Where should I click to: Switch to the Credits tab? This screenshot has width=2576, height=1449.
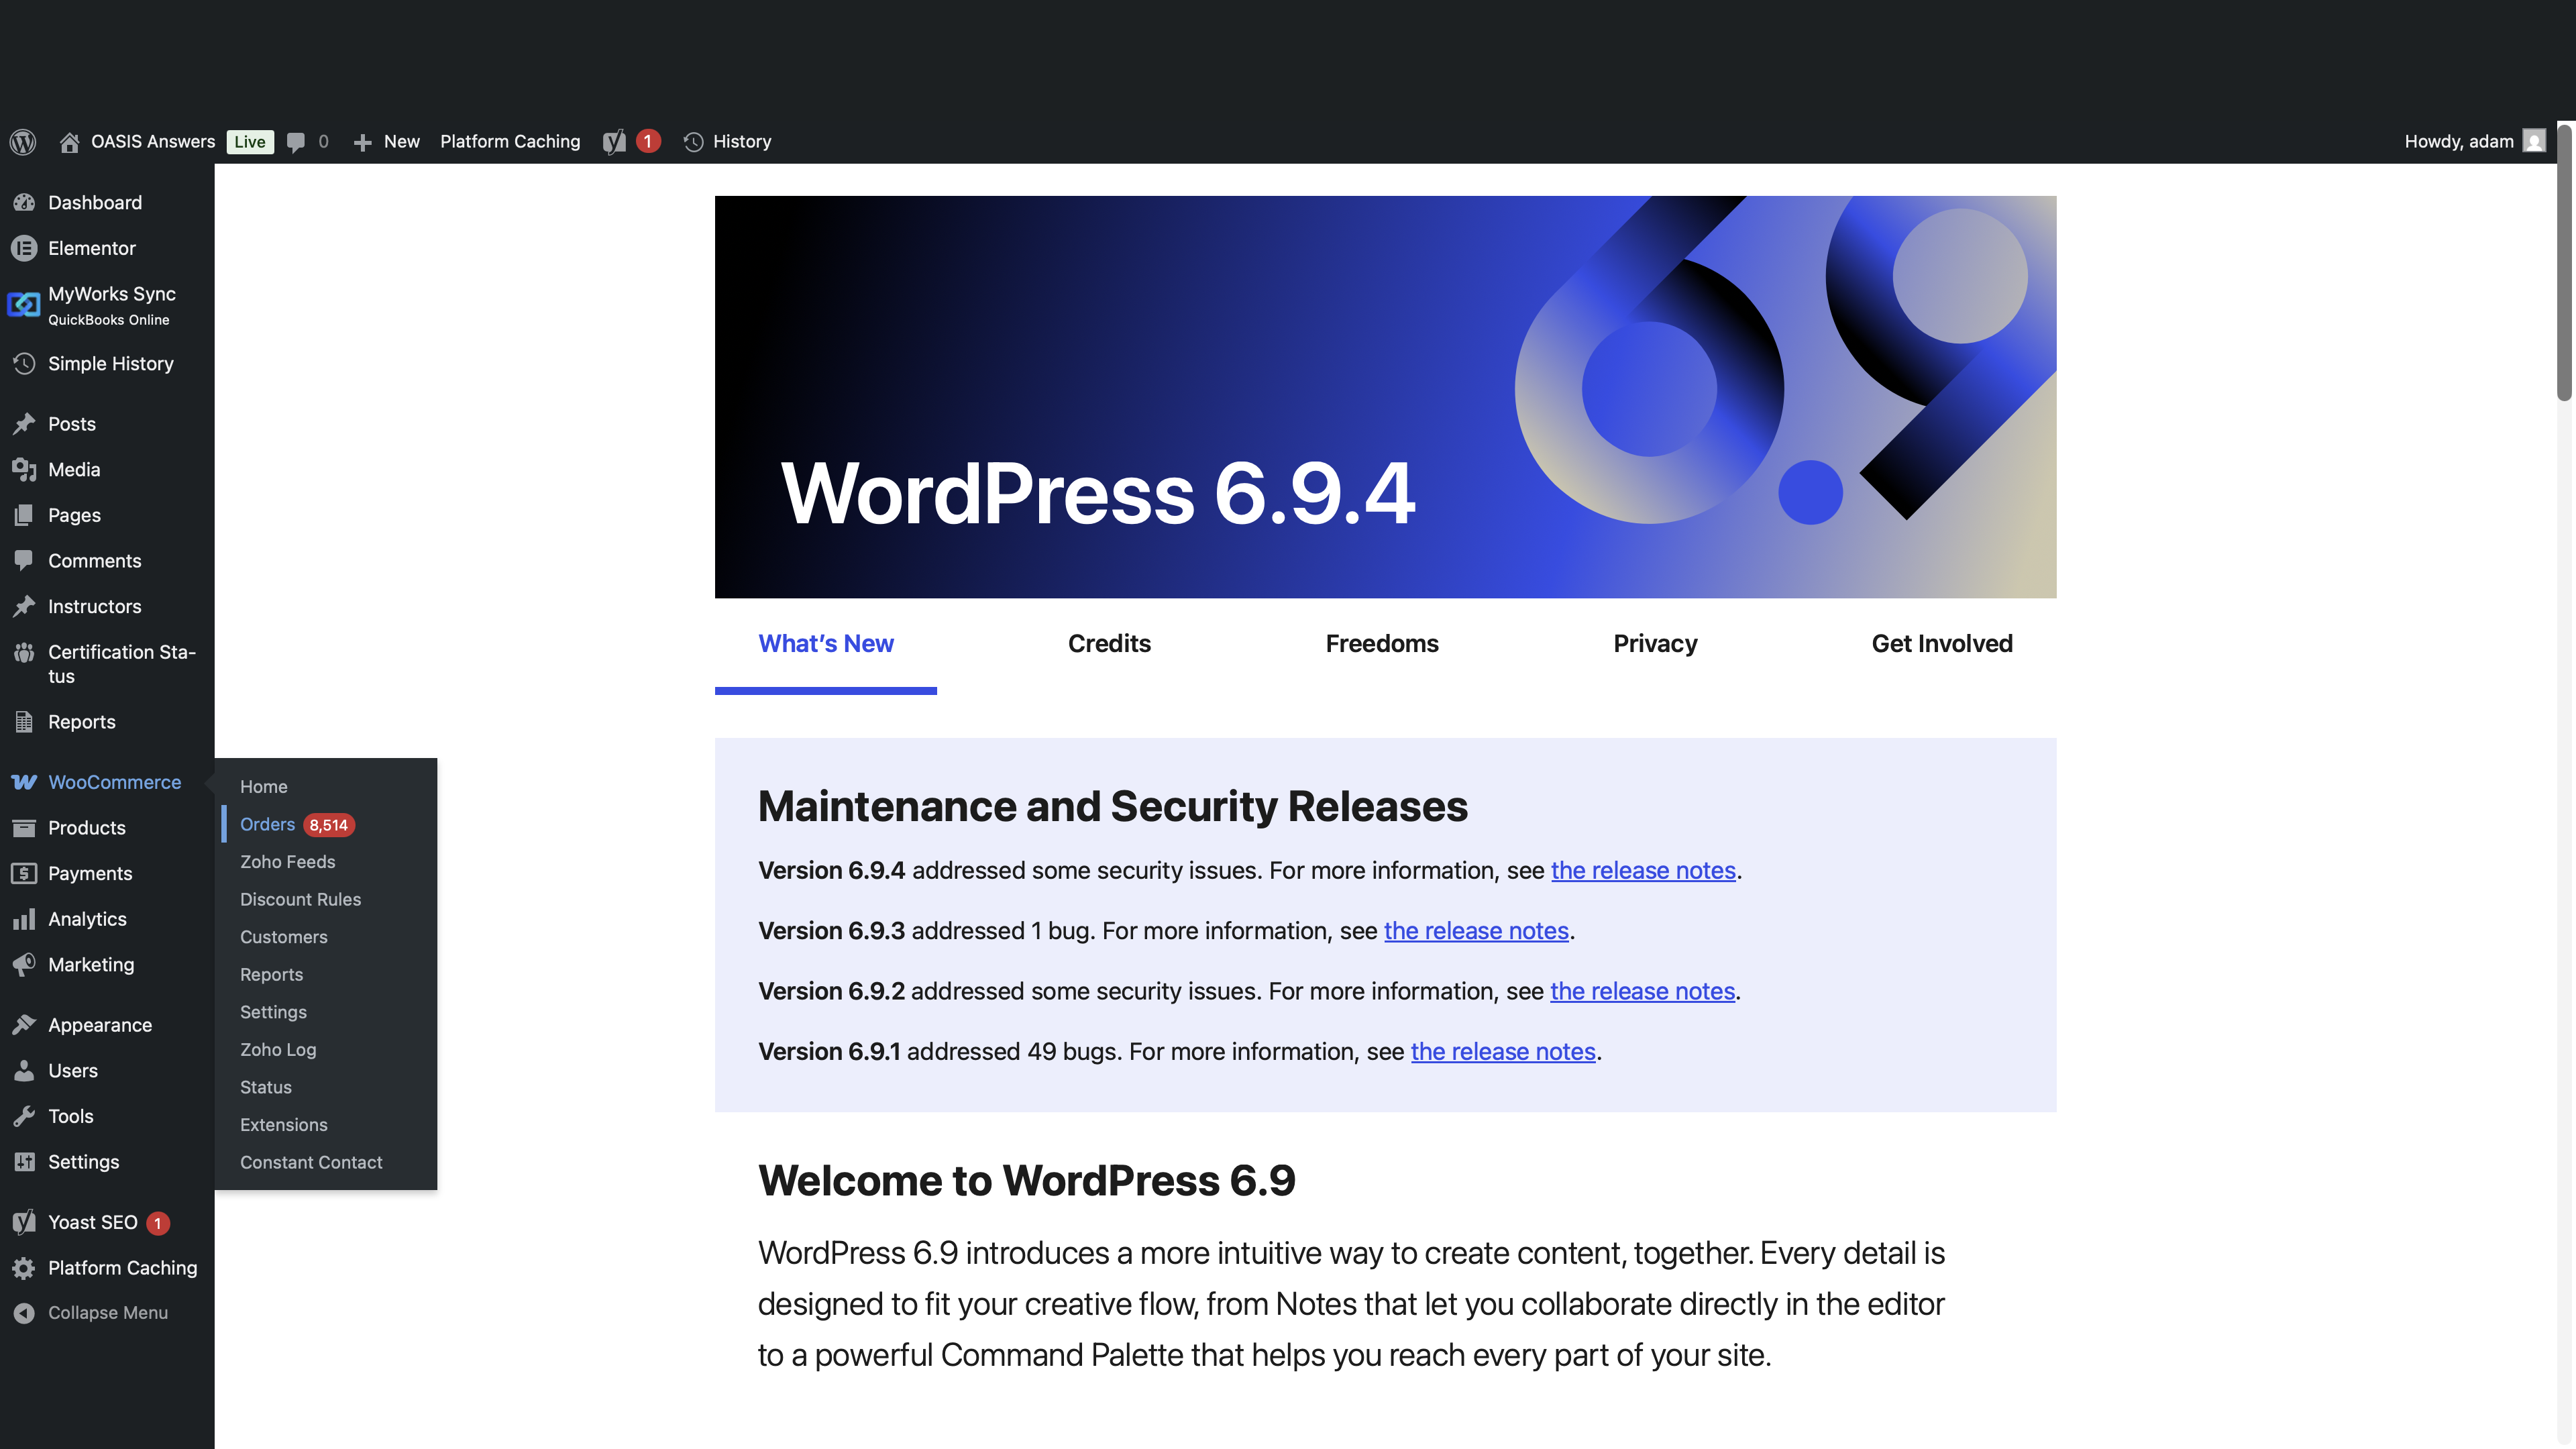tap(1109, 644)
